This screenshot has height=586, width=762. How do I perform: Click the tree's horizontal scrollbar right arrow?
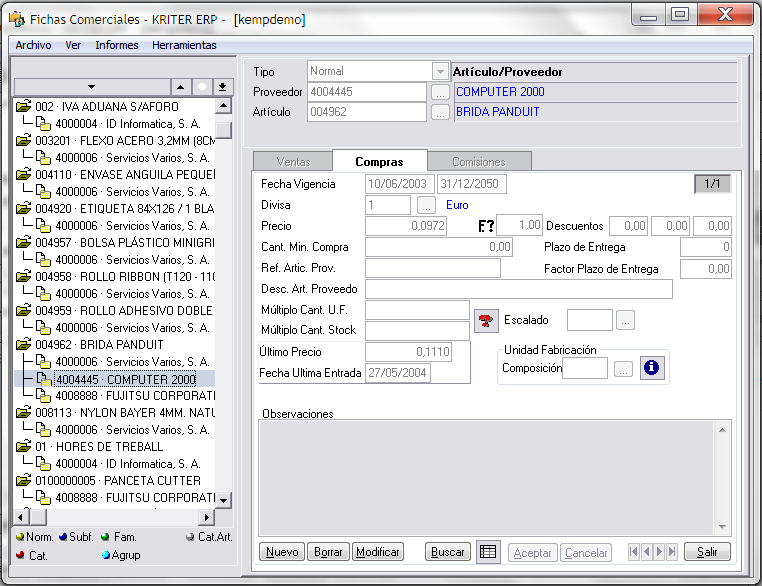click(x=208, y=517)
